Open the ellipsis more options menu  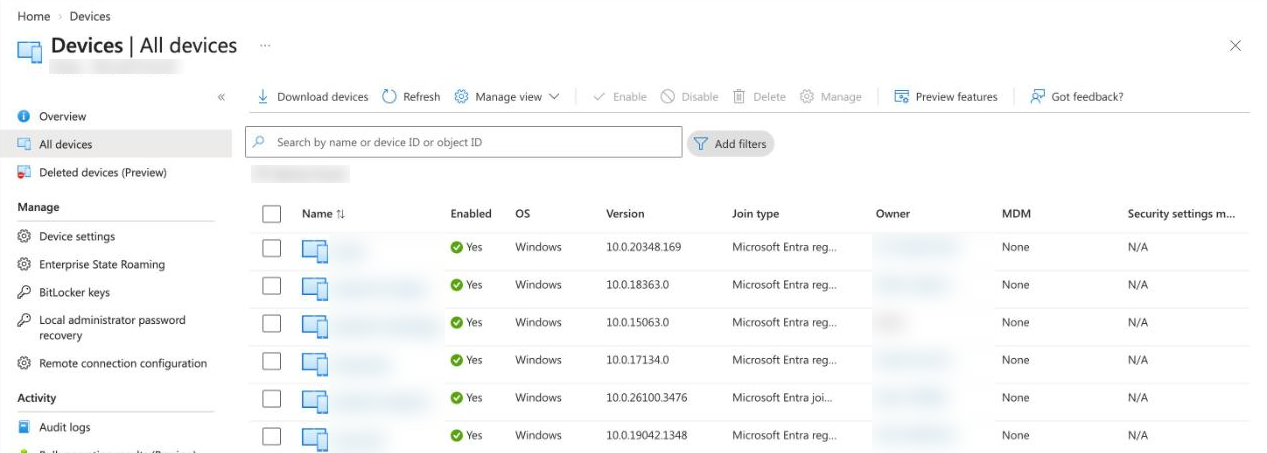[x=265, y=45]
